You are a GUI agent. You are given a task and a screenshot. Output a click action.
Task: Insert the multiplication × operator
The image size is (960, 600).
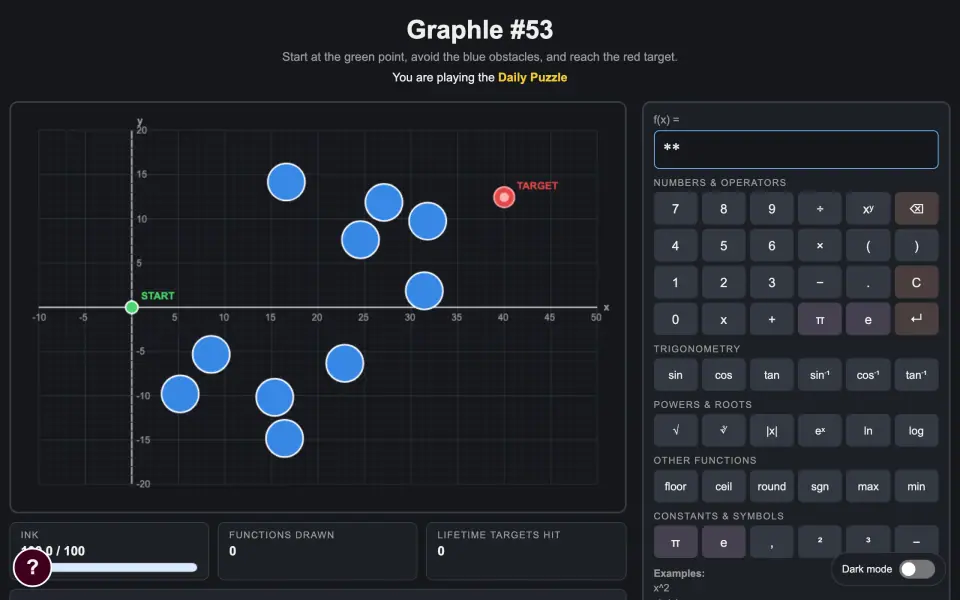[820, 246]
